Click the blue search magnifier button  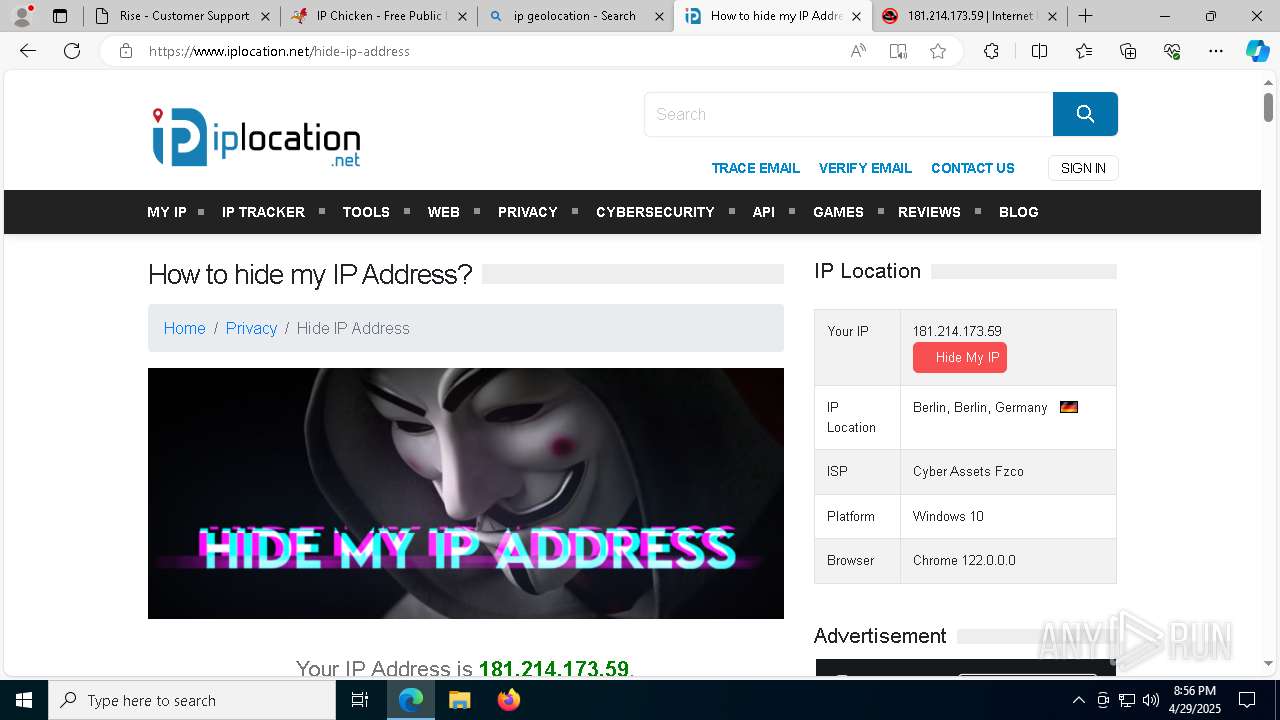(x=1085, y=114)
